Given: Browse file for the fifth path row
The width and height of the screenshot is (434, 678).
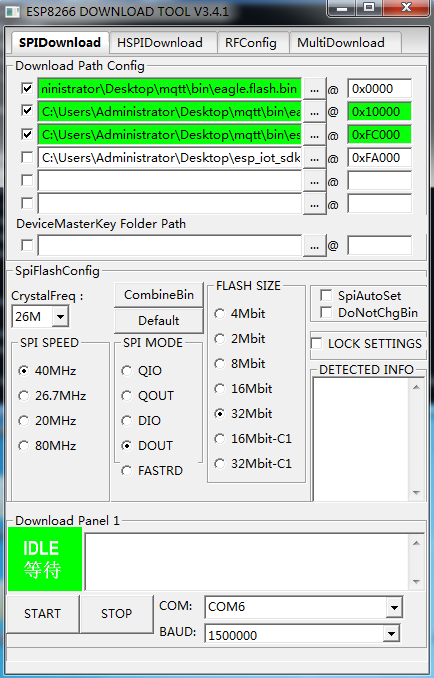Looking at the screenshot, I should point(314,181).
